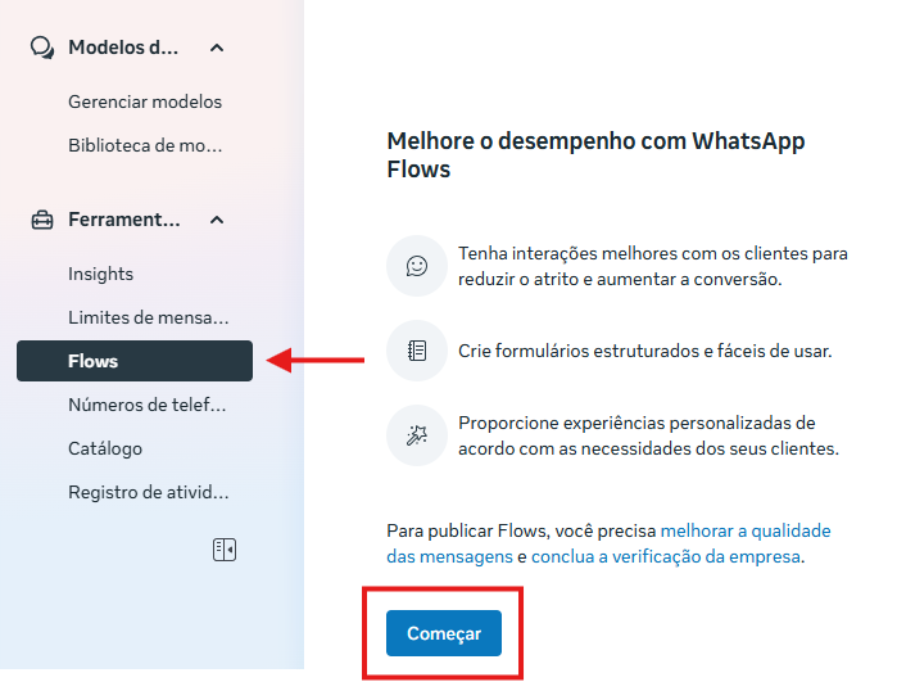Click the magic wand sparkle icon

(417, 436)
